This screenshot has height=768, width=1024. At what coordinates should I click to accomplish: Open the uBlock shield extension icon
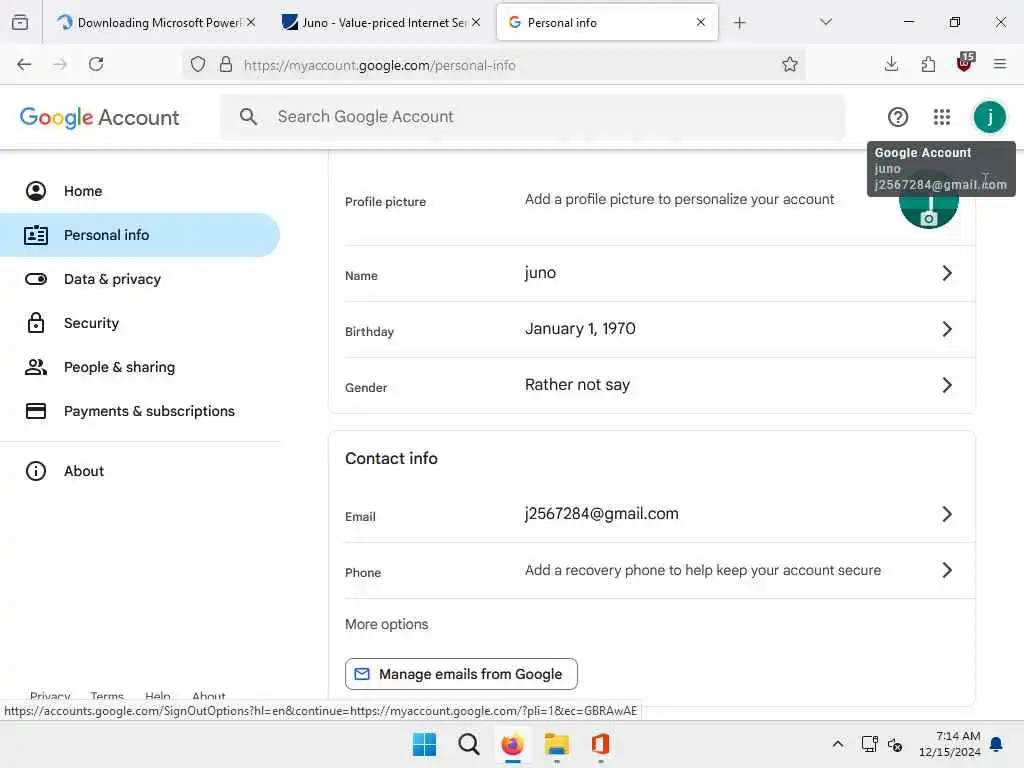pyautogui.click(x=965, y=63)
